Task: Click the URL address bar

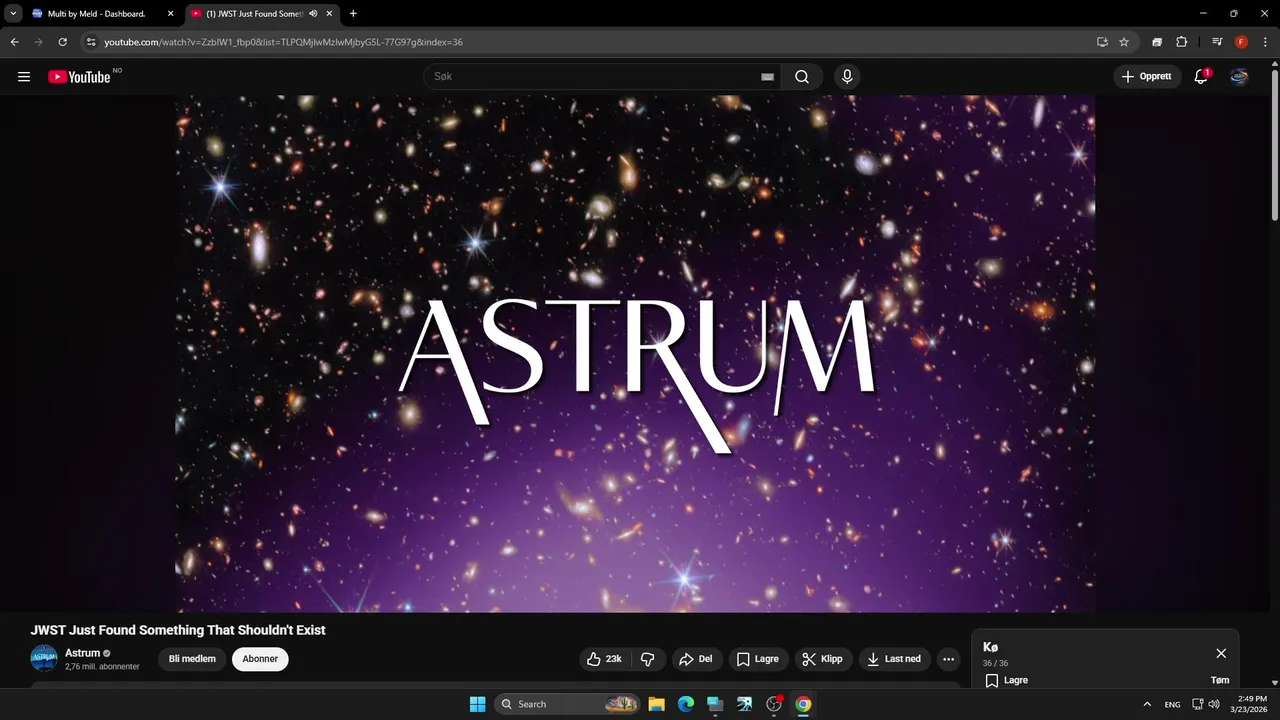Action: tap(590, 42)
